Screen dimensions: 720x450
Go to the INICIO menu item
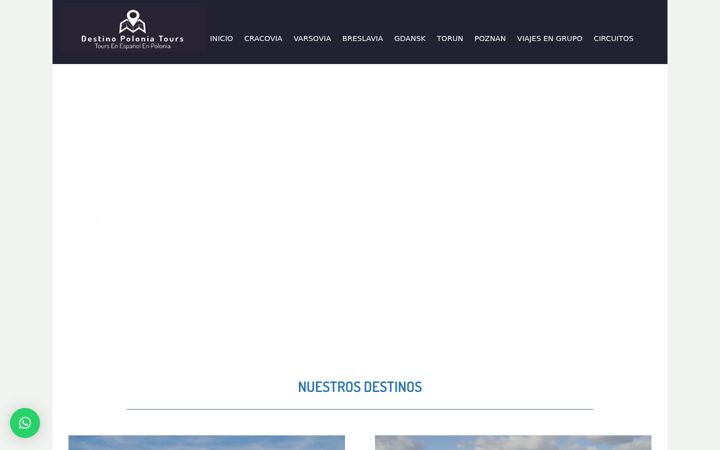coord(221,39)
